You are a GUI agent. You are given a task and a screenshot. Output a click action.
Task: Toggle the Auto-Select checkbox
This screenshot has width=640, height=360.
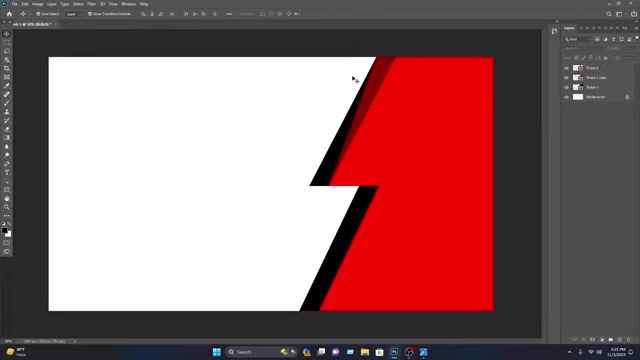(38, 14)
